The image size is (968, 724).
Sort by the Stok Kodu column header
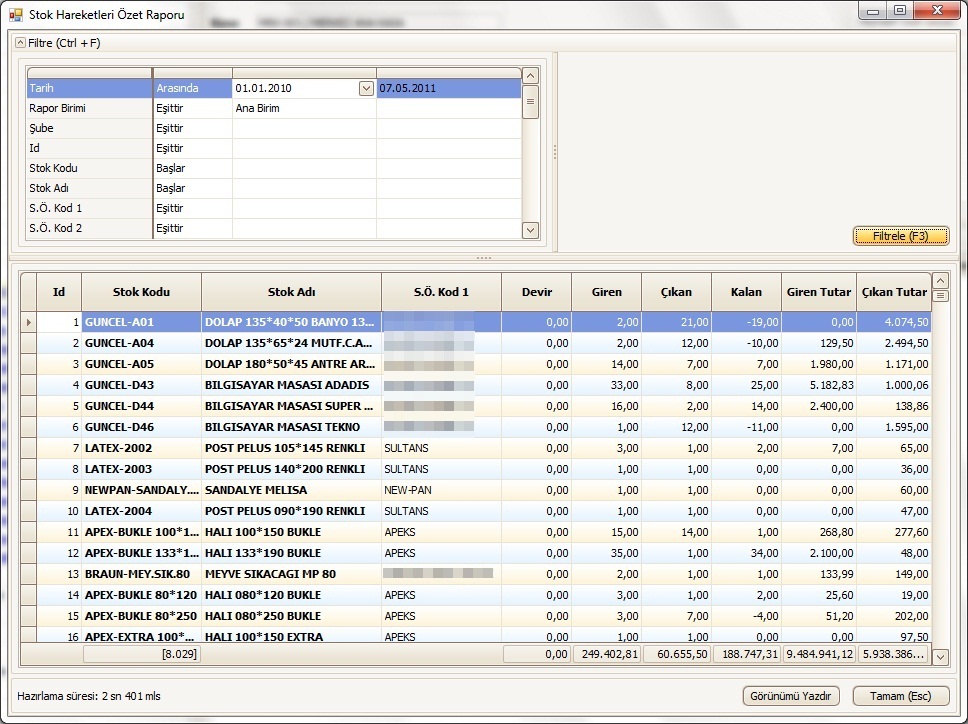point(141,292)
